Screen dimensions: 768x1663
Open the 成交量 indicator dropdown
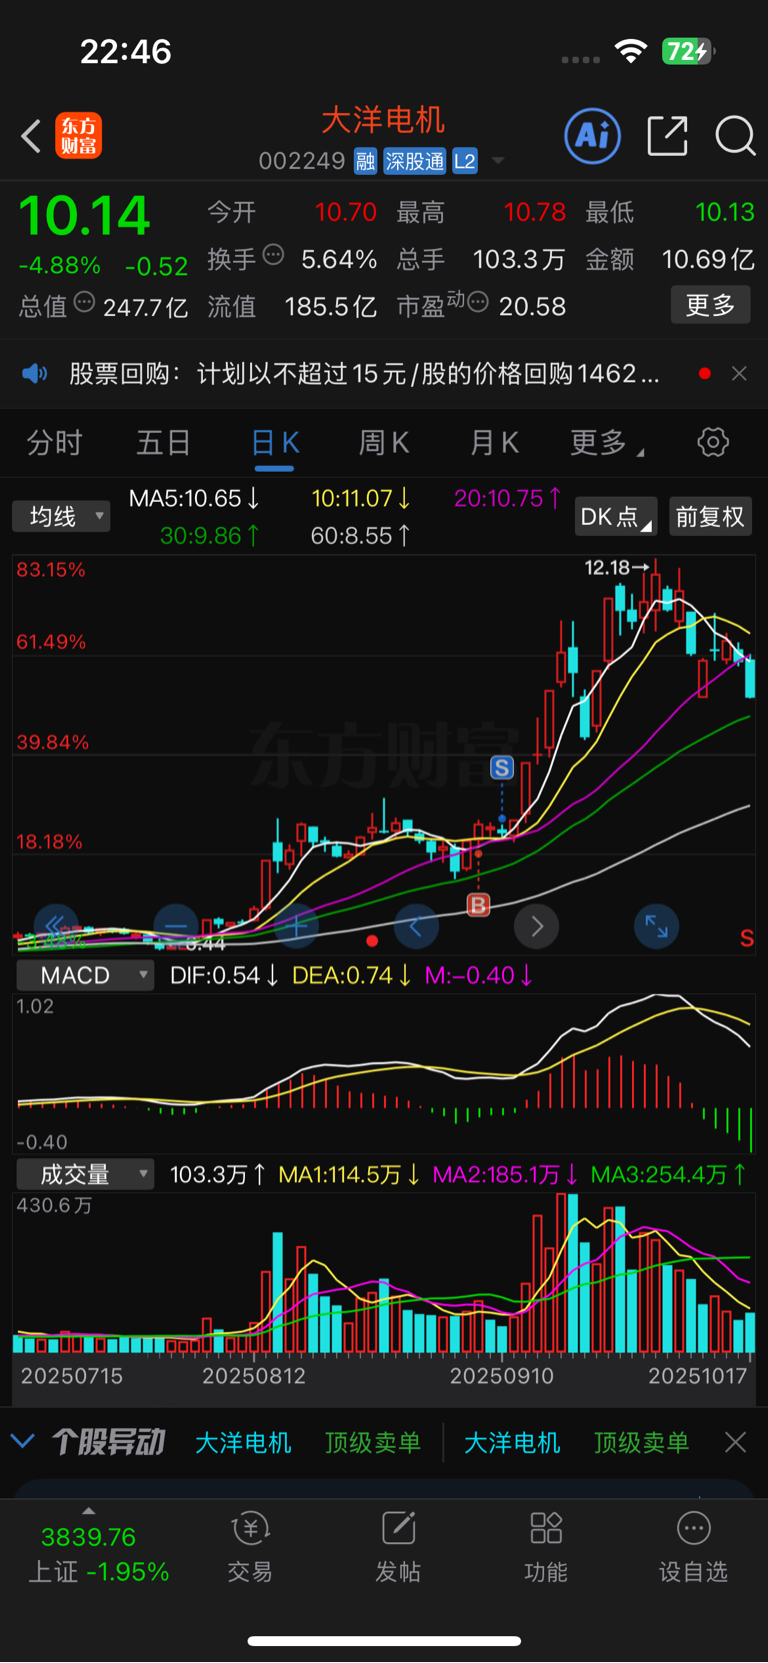(85, 1174)
